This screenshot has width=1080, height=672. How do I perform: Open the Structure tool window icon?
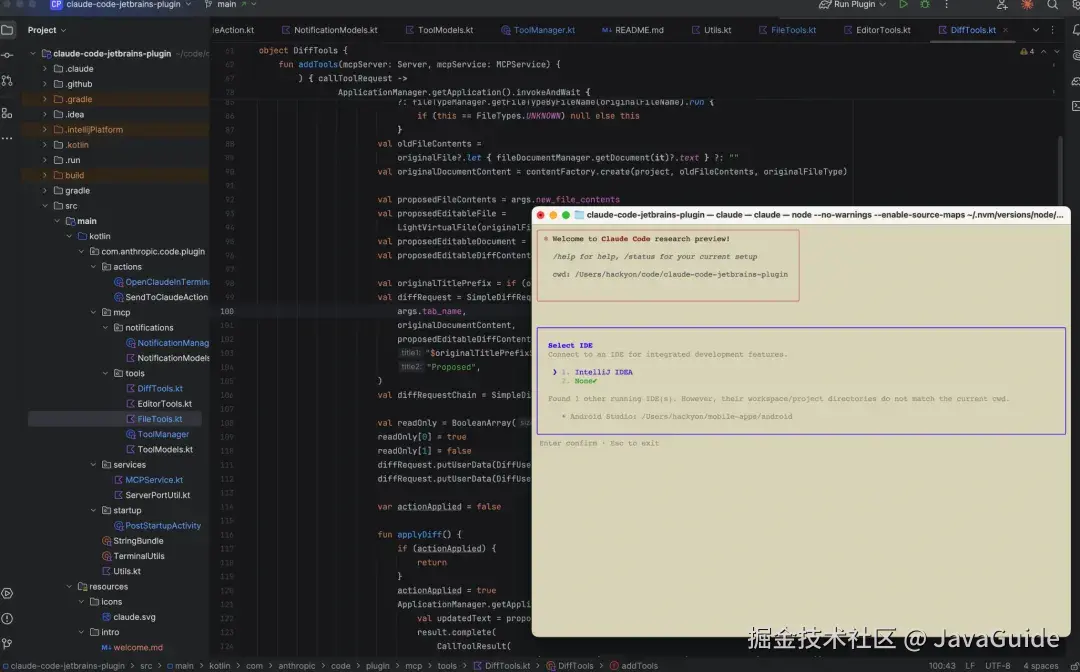tap(8, 113)
